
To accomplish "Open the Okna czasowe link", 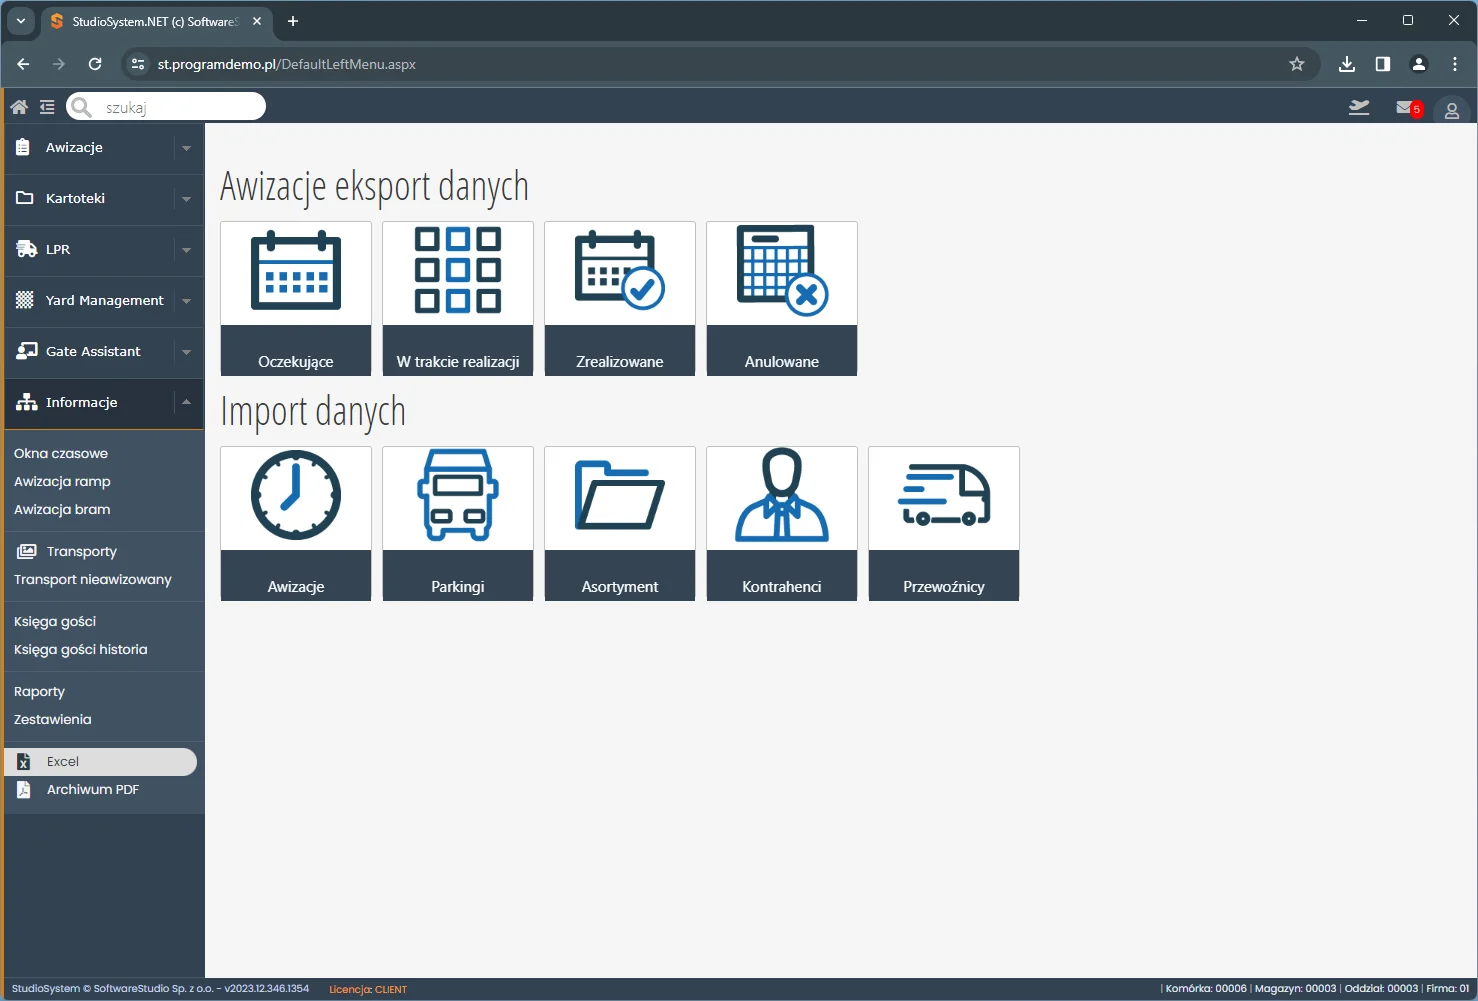I will point(61,453).
